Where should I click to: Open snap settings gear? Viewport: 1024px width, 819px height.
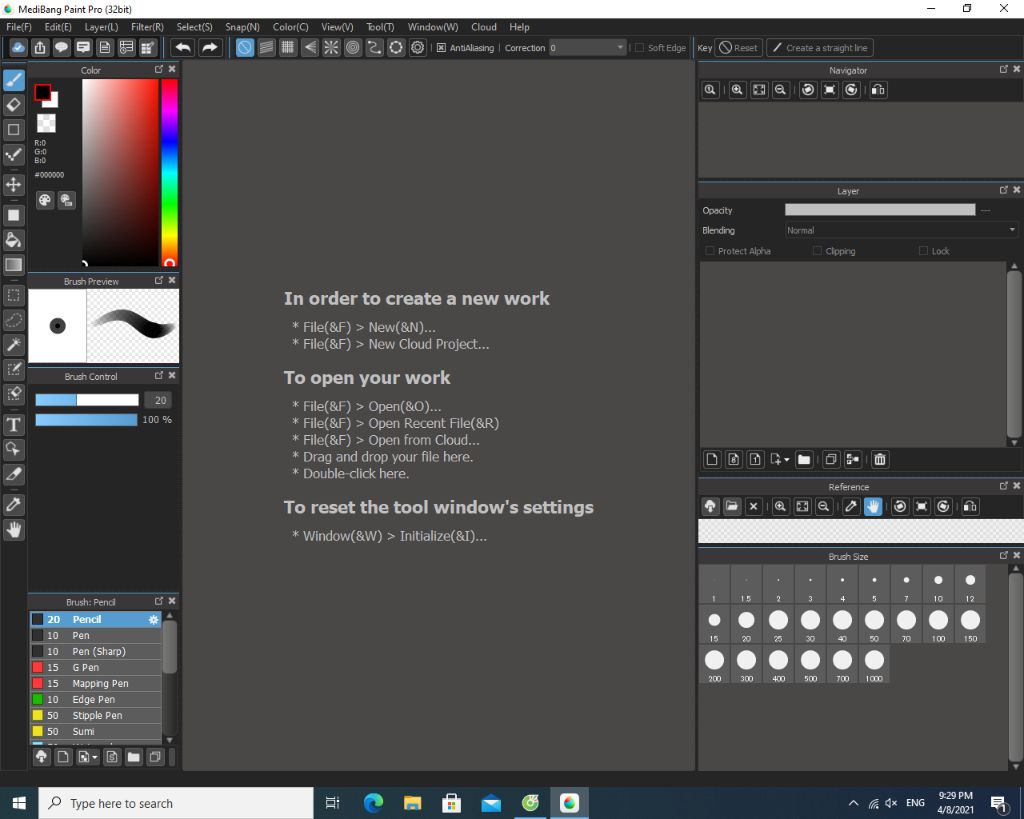417,48
